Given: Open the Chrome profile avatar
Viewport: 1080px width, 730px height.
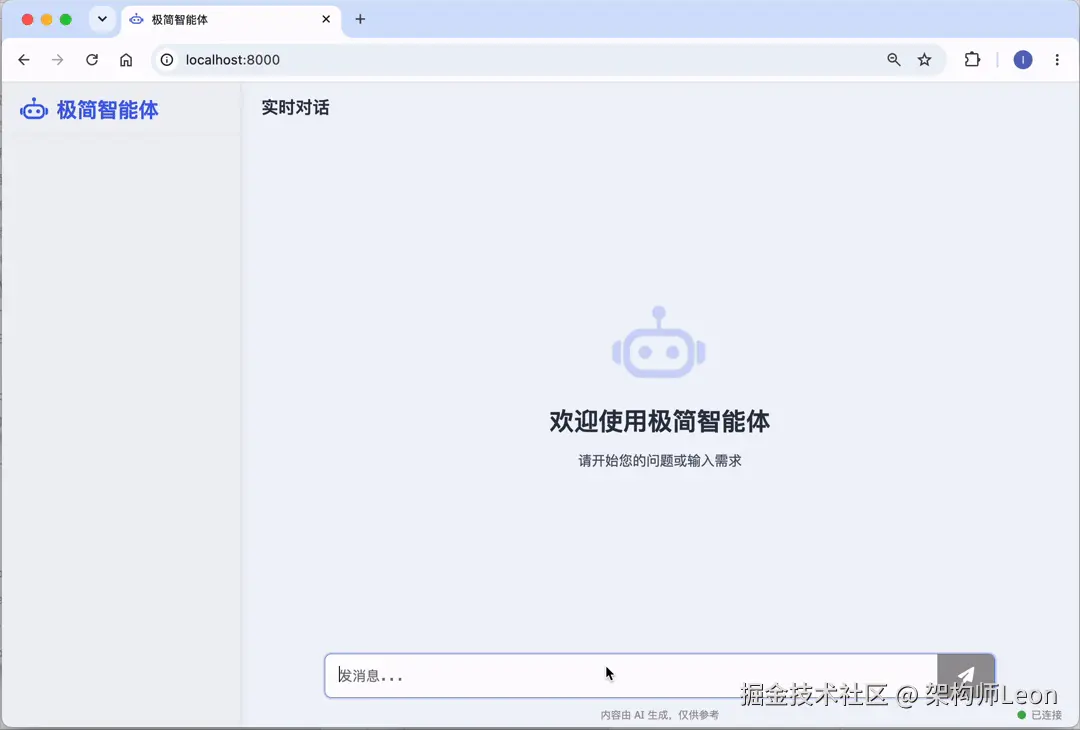Looking at the screenshot, I should 1023,60.
